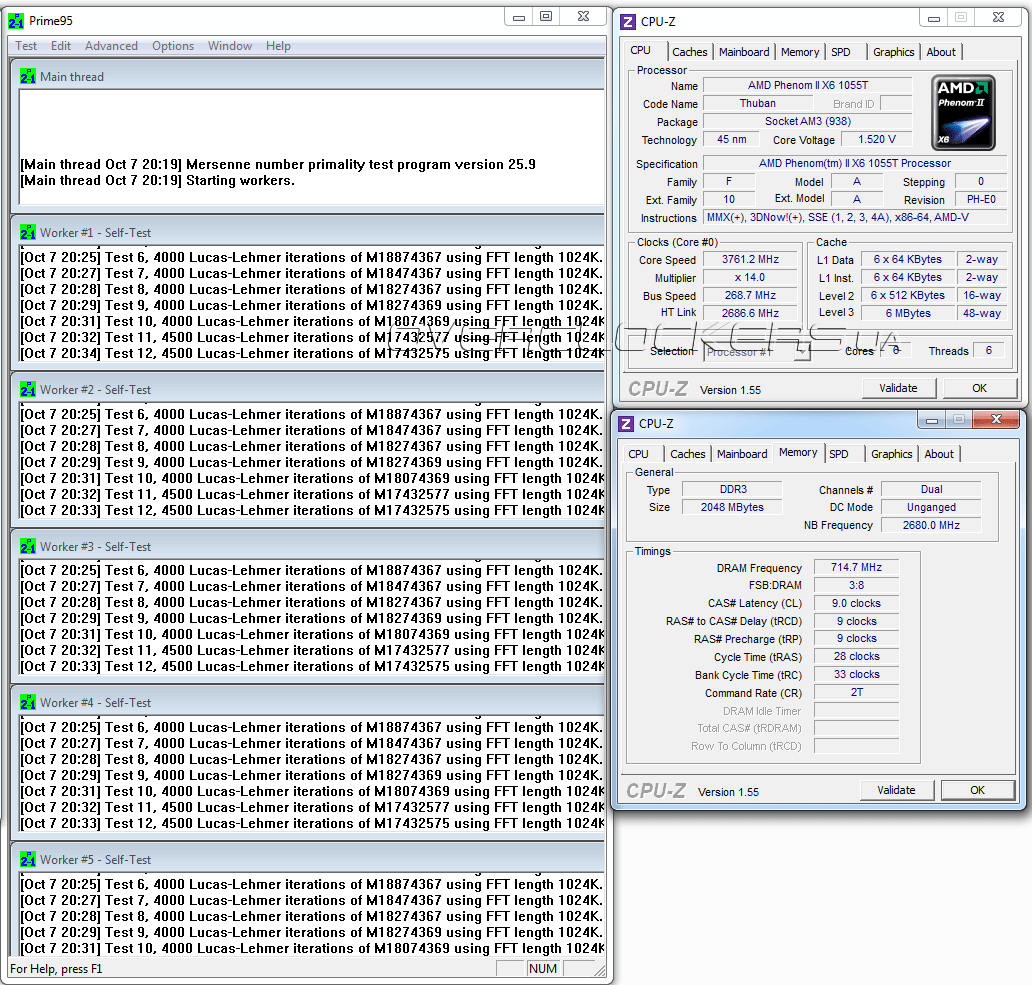Viewport: 1032px width, 985px height.
Task: Click the AMD Phenom II X6 1055T name field
Action: coord(808,86)
